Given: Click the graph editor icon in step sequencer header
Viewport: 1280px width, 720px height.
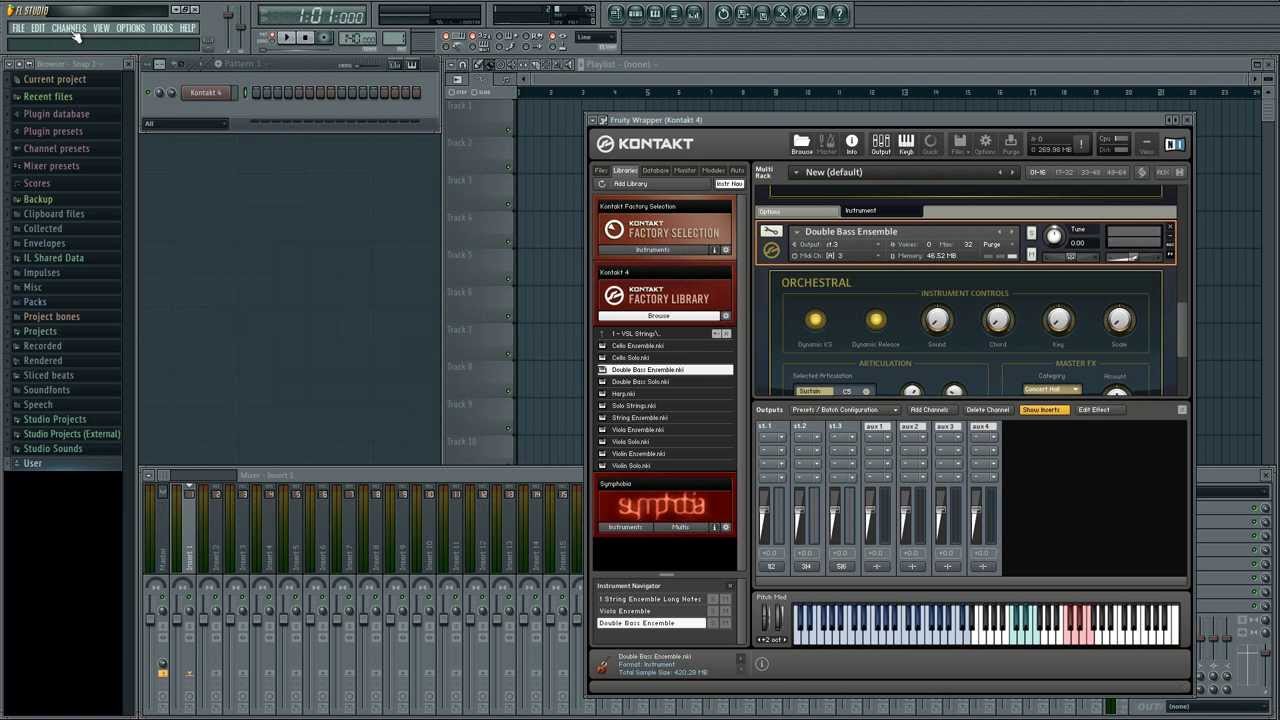Looking at the screenshot, I should (394, 64).
